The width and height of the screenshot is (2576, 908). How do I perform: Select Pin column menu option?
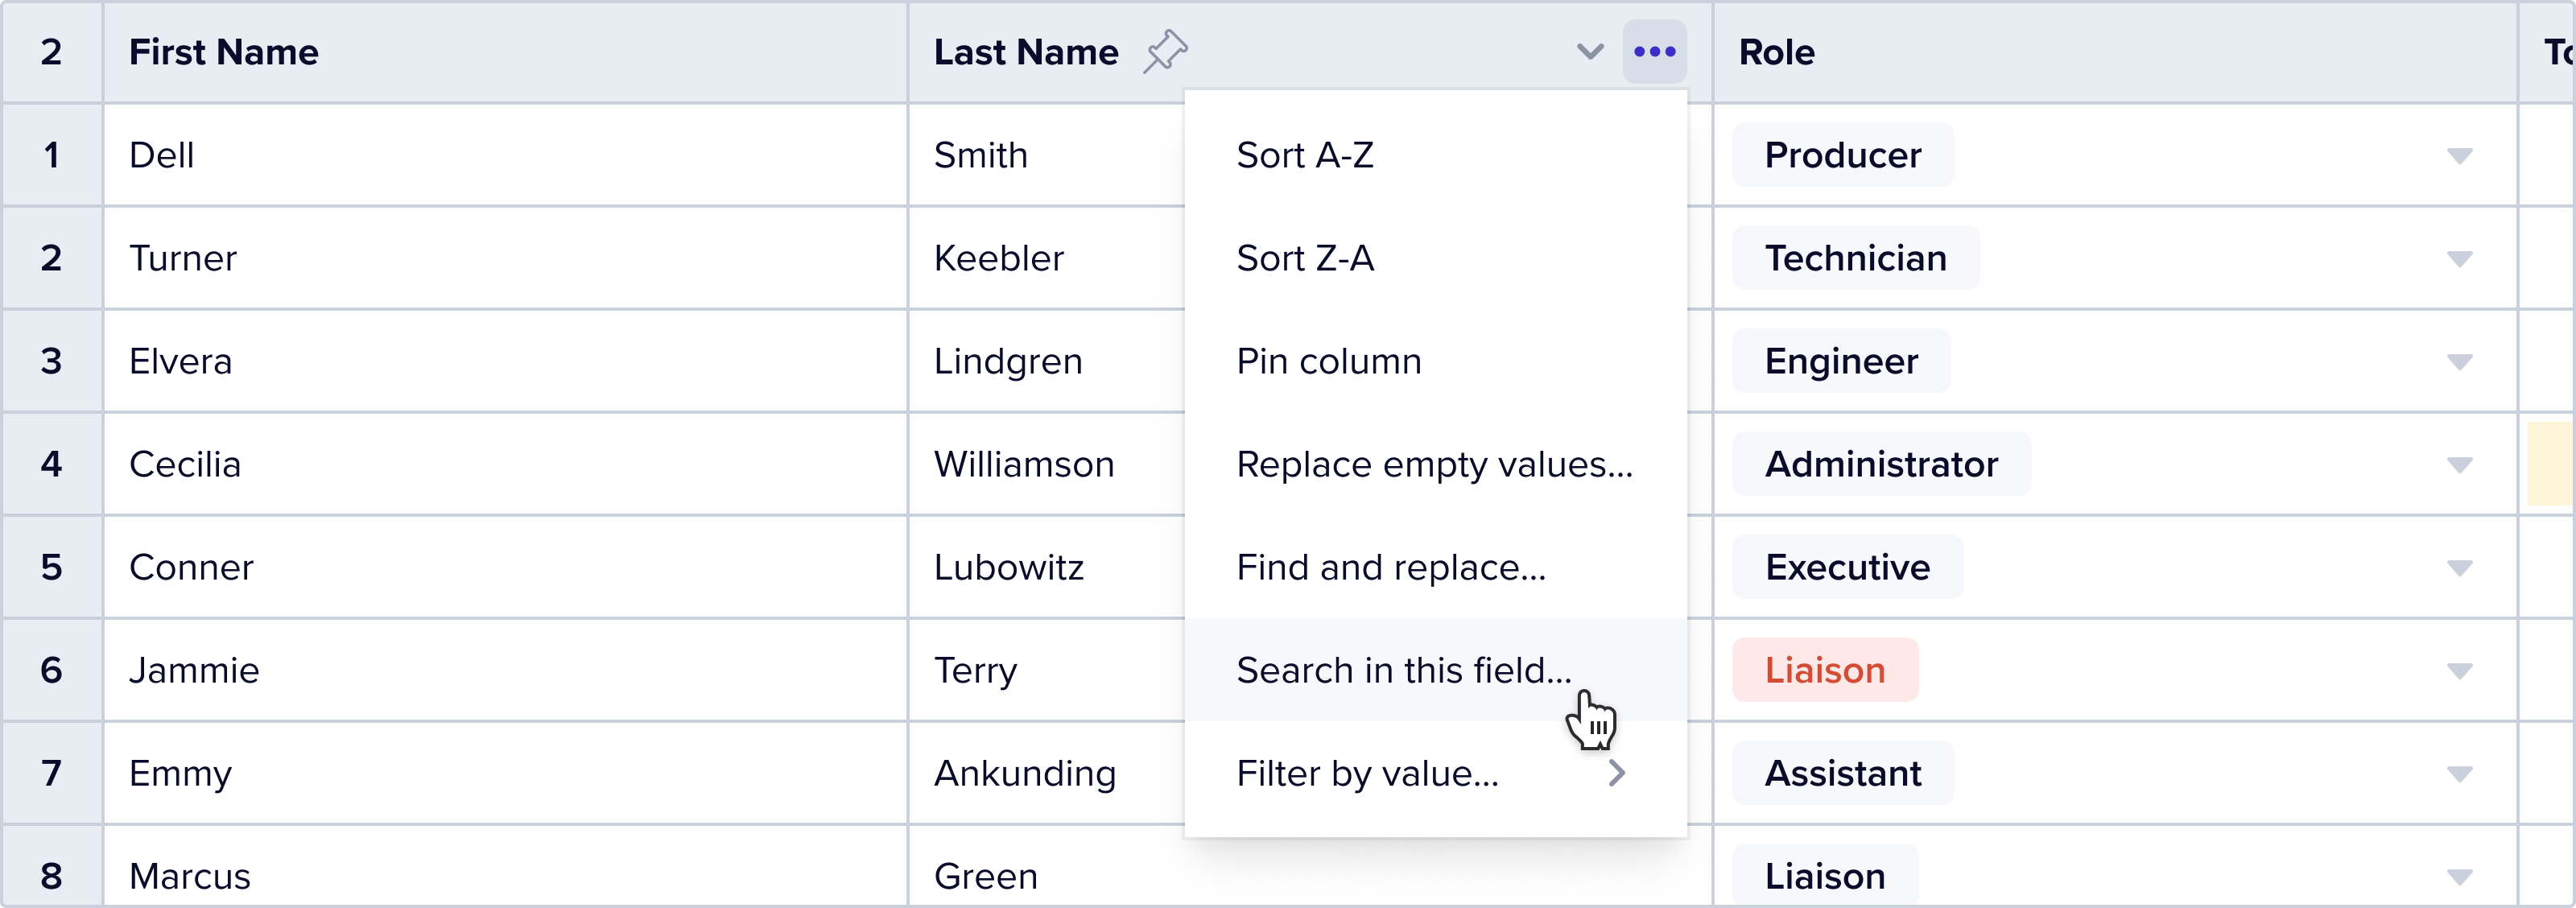coord(1328,361)
